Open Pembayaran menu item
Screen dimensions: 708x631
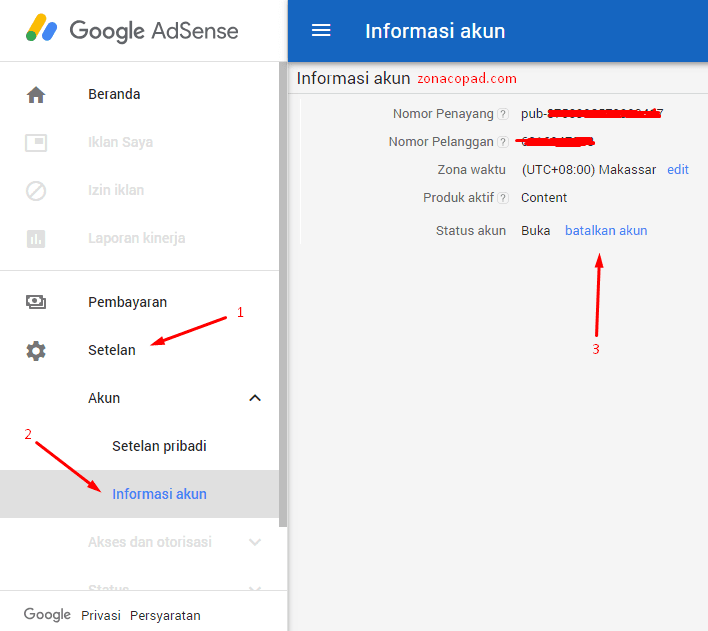click(x=128, y=302)
